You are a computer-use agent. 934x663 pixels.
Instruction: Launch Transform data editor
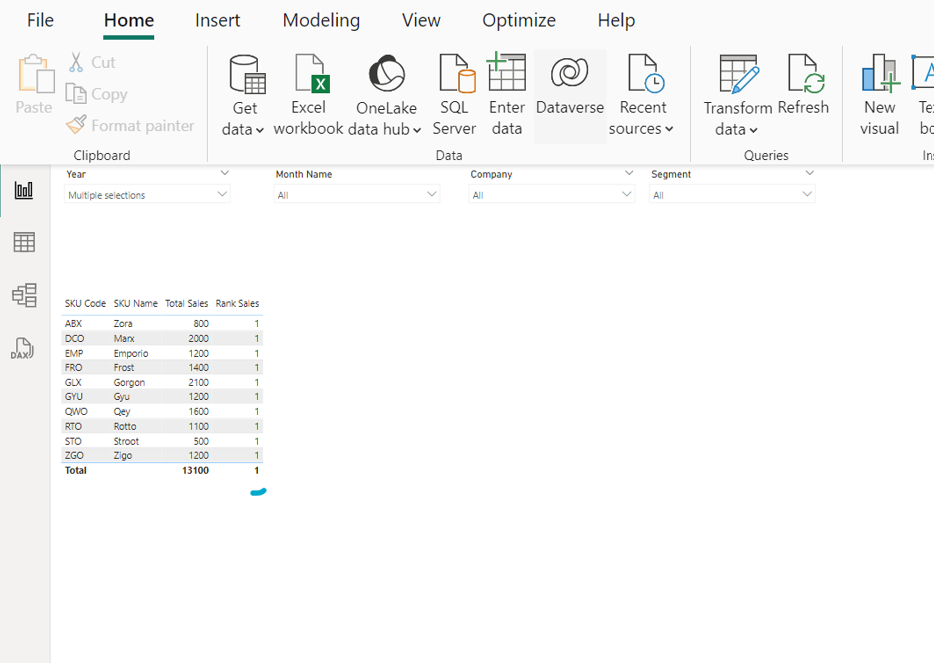737,95
